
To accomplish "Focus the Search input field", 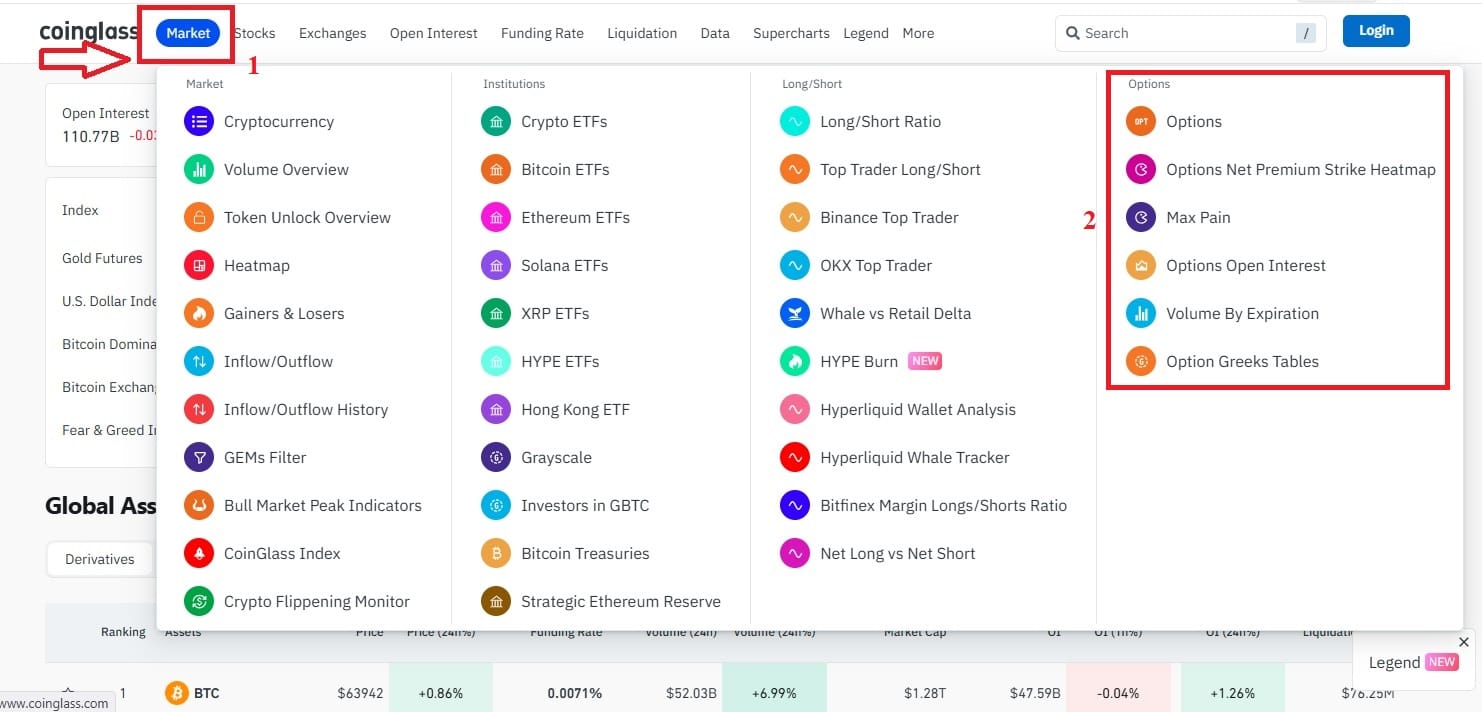I will (1190, 33).
